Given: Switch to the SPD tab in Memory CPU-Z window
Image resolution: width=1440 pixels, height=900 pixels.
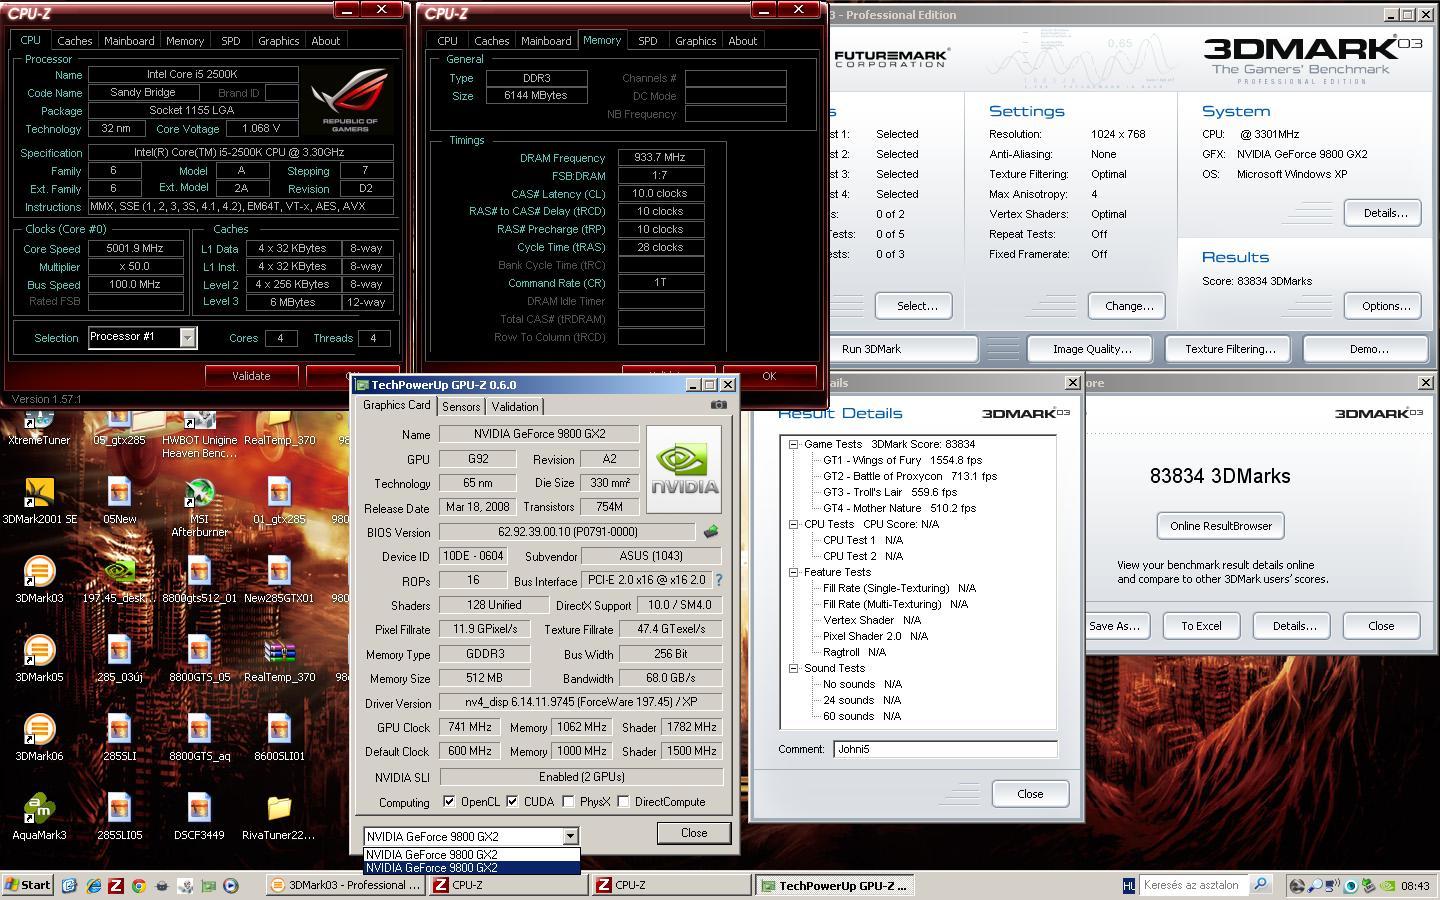Looking at the screenshot, I should point(648,41).
